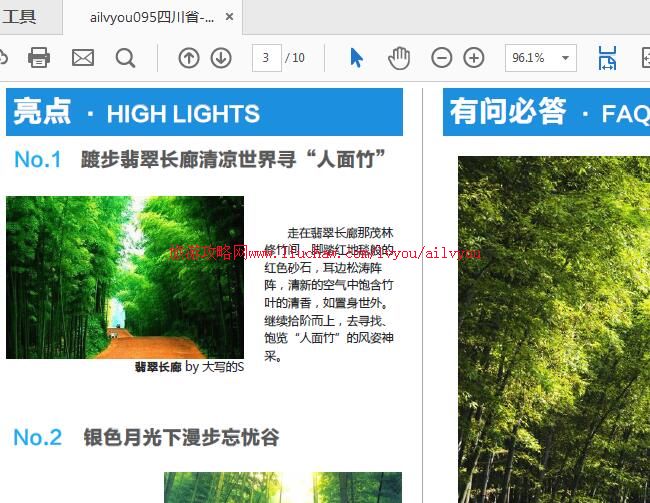
Task: Zoom in with the plus icon
Action: pos(474,58)
